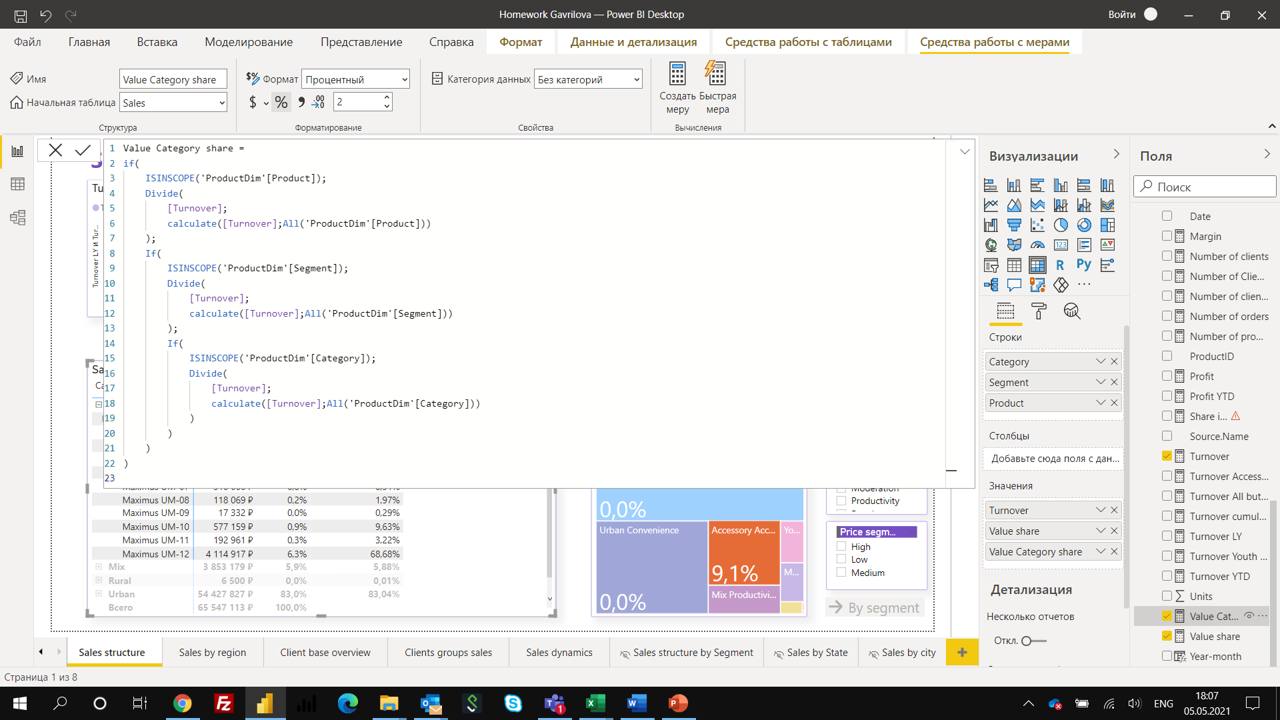Open the Home table dropdown showing Sales
Screen dimensions: 1280x720
tap(173, 102)
